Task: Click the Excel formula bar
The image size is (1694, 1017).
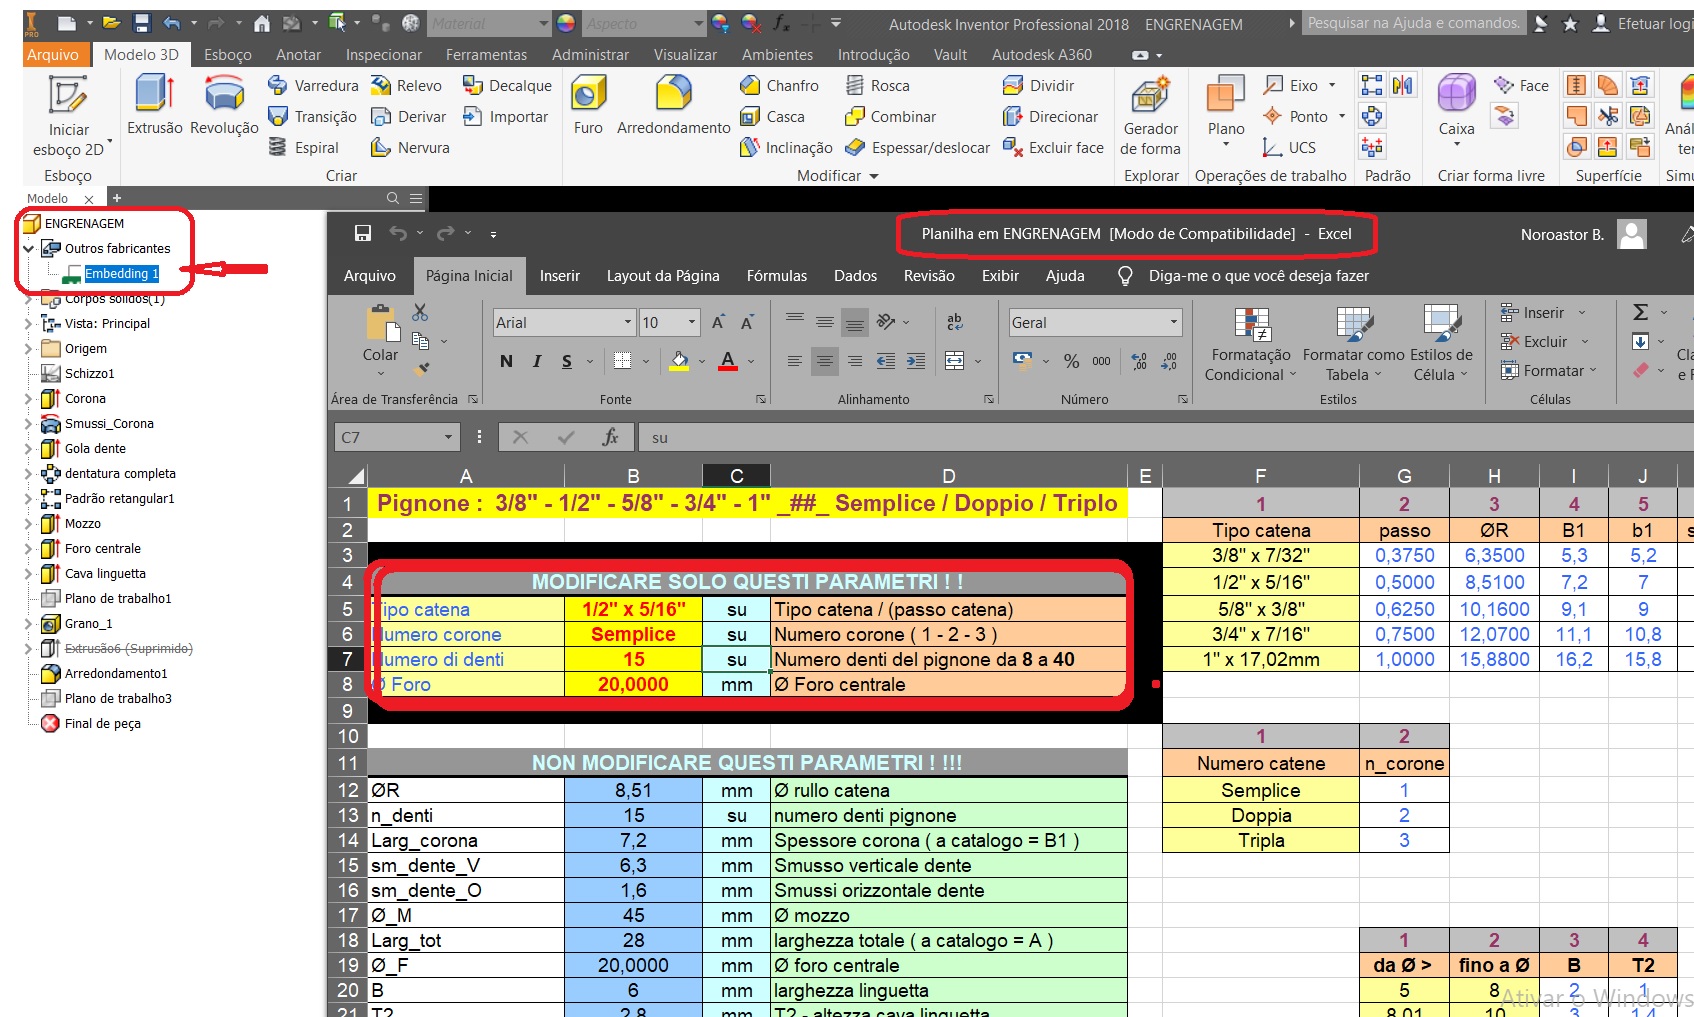Action: tap(1168, 437)
